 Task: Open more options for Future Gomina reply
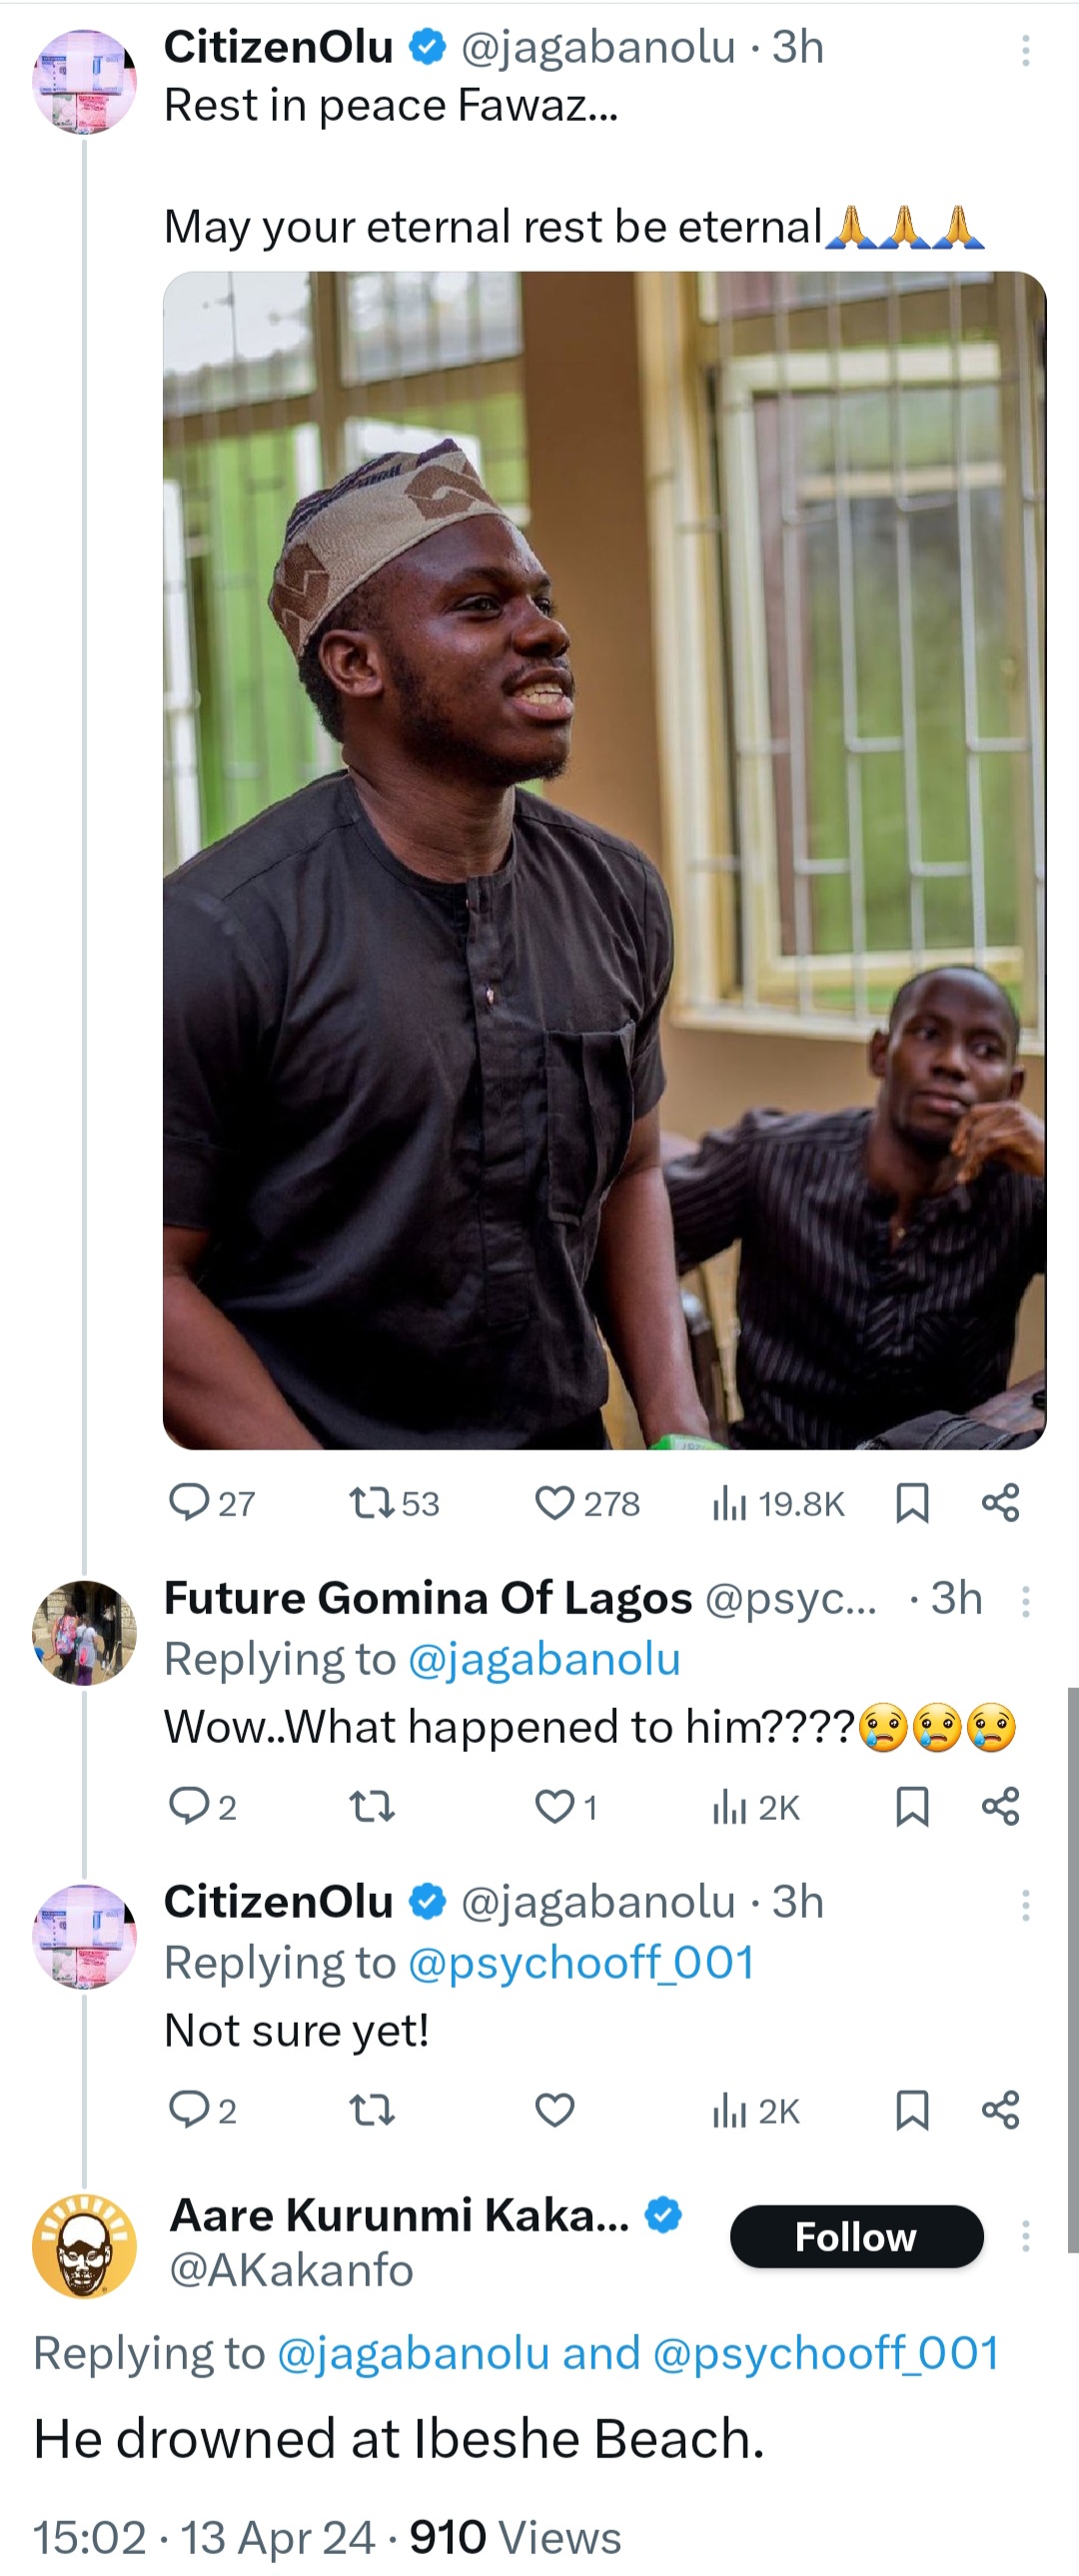[x=1025, y=1602]
